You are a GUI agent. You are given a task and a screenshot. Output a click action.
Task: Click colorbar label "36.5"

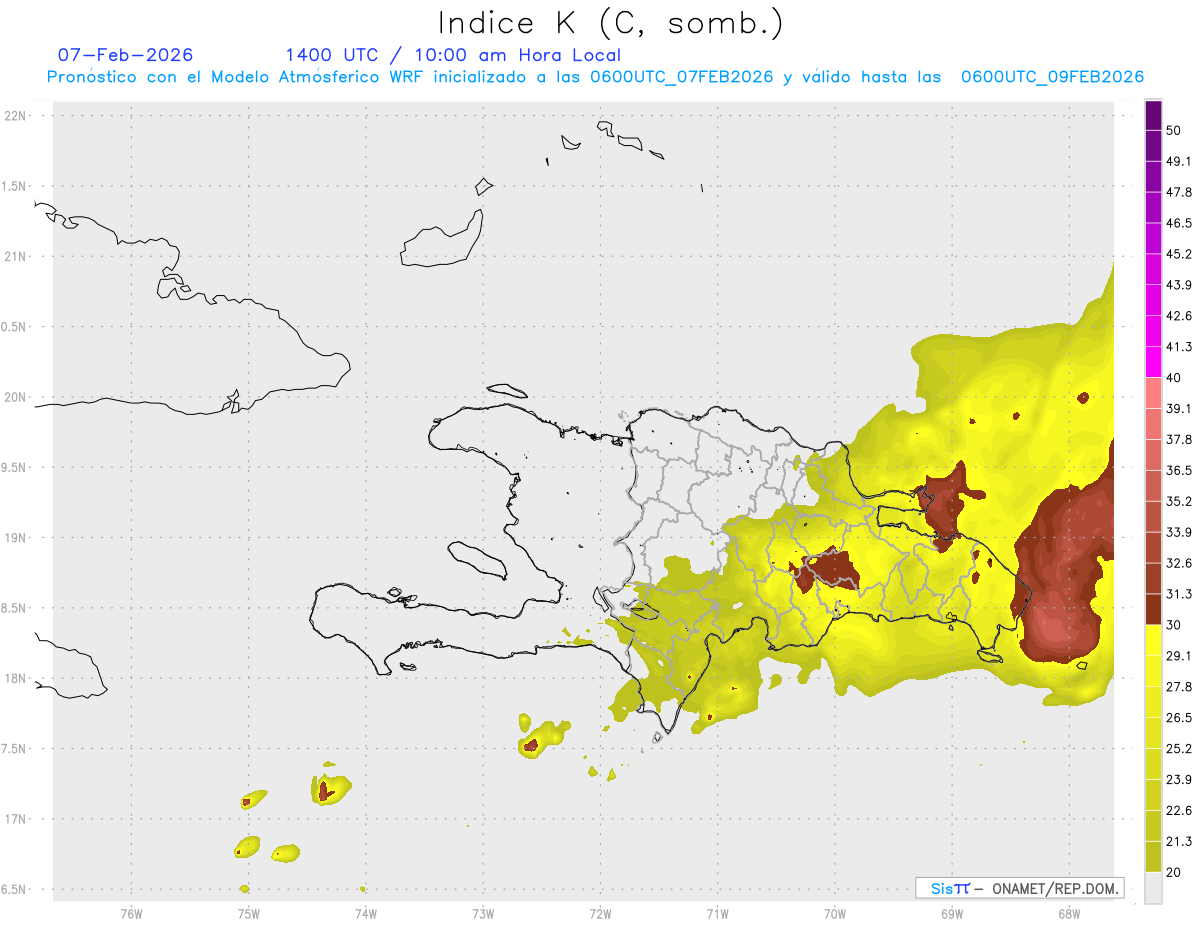(1179, 470)
